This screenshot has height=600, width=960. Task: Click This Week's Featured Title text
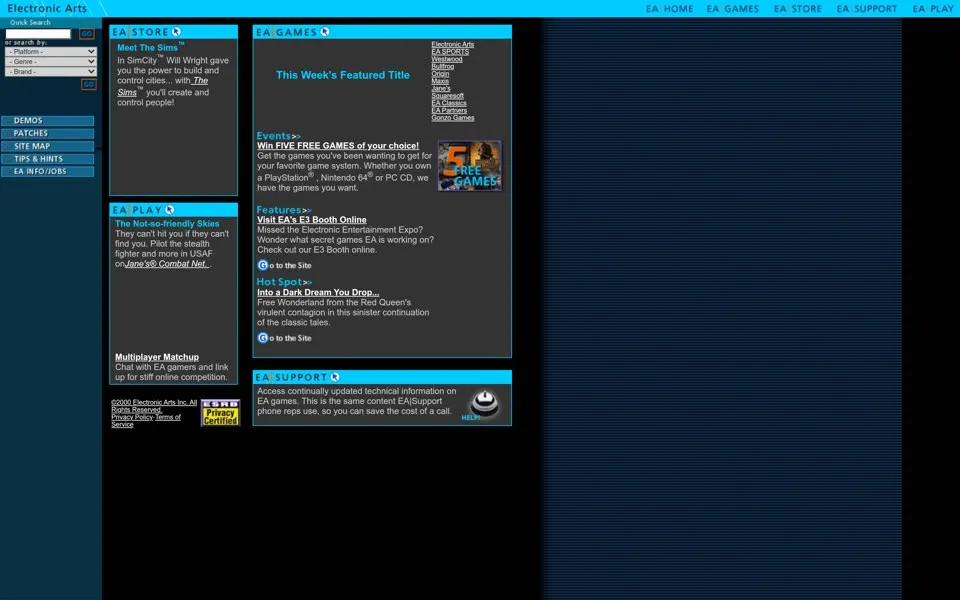pos(343,75)
